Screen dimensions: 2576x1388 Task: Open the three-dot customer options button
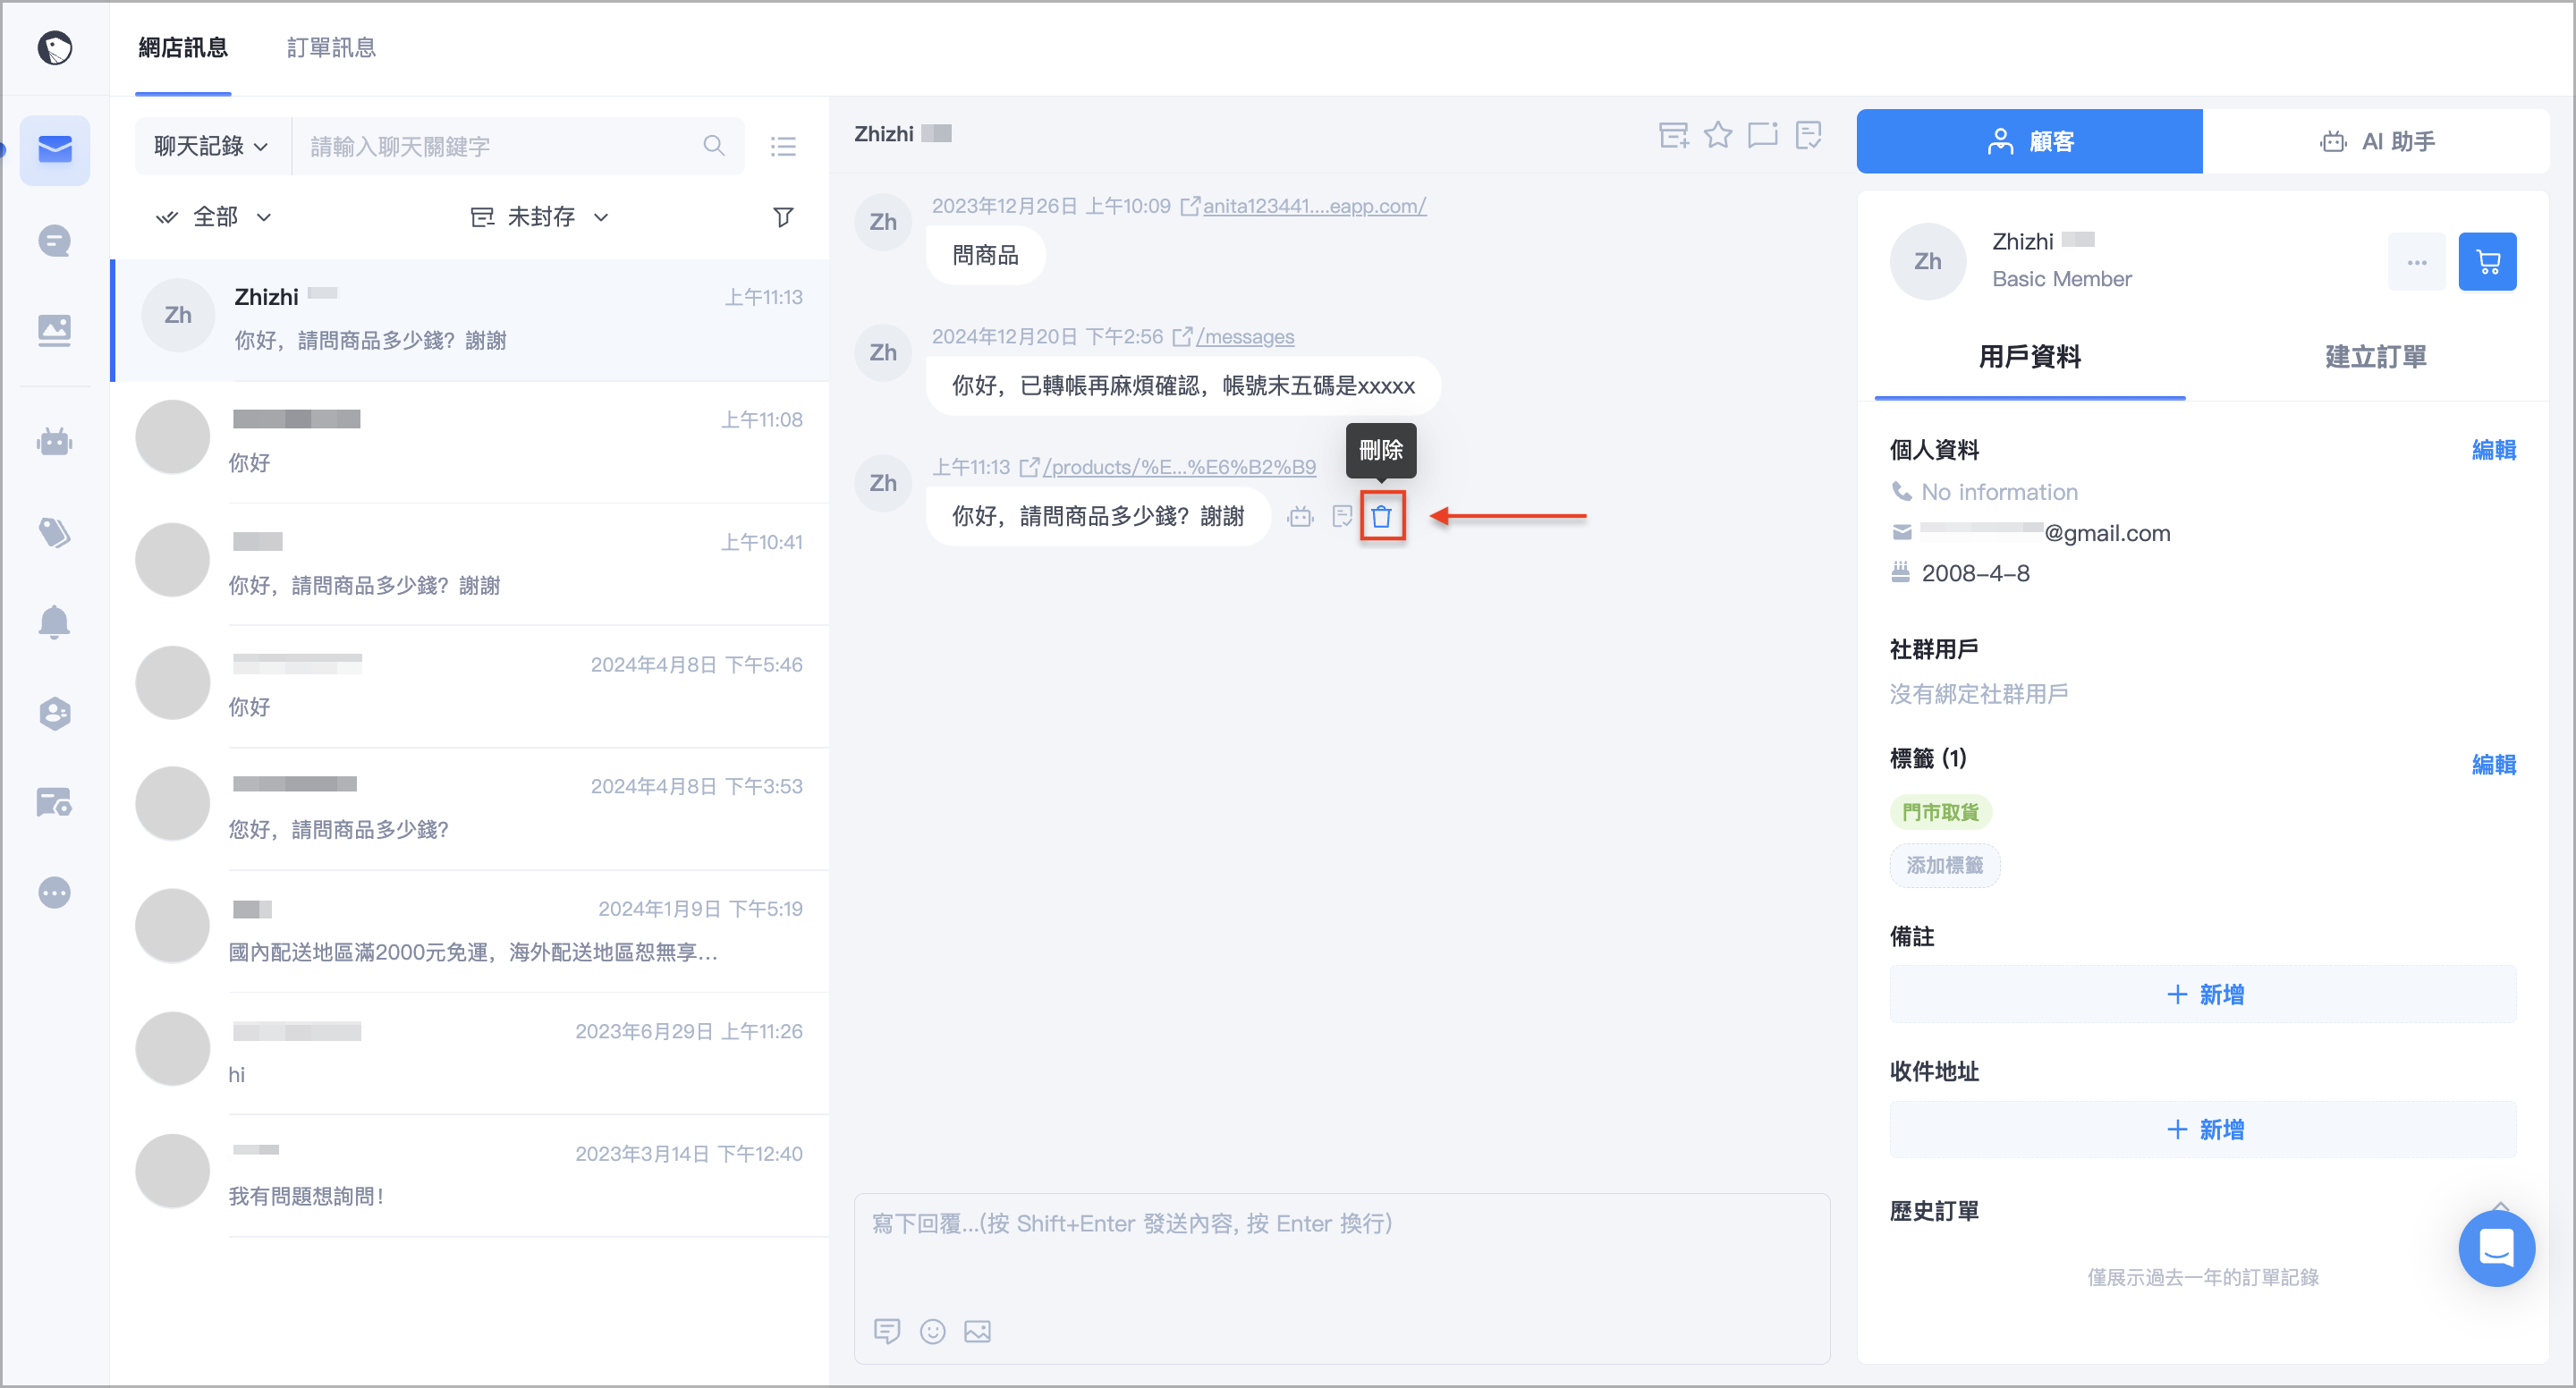pos(2416,262)
